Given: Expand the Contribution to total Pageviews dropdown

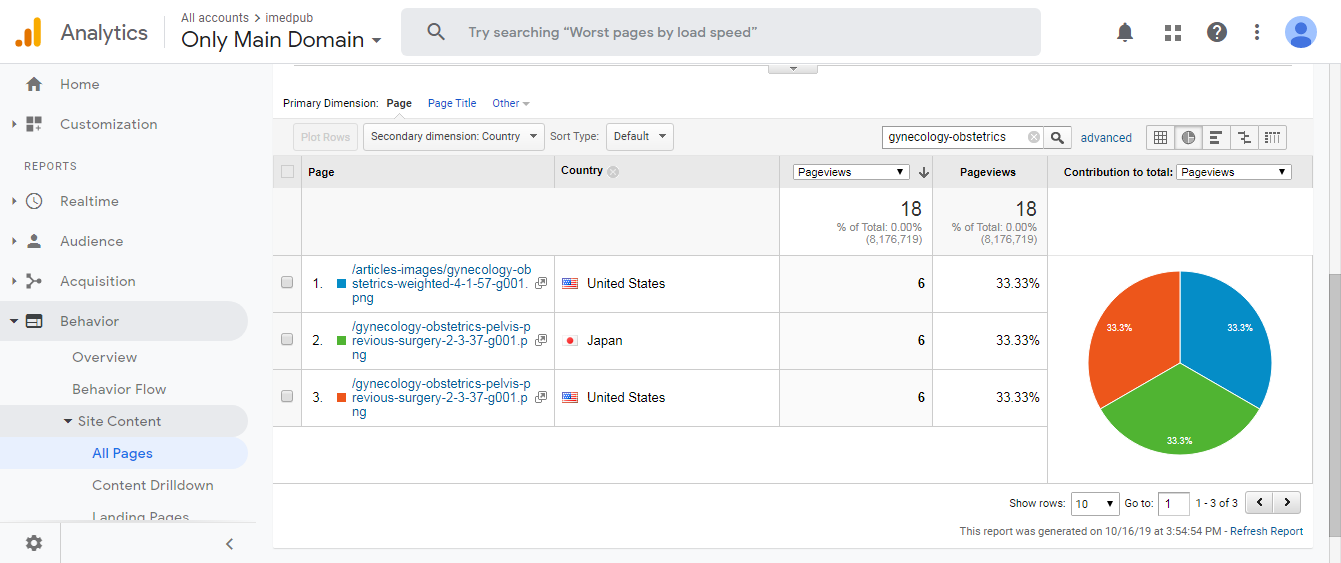Looking at the screenshot, I should [1233, 172].
